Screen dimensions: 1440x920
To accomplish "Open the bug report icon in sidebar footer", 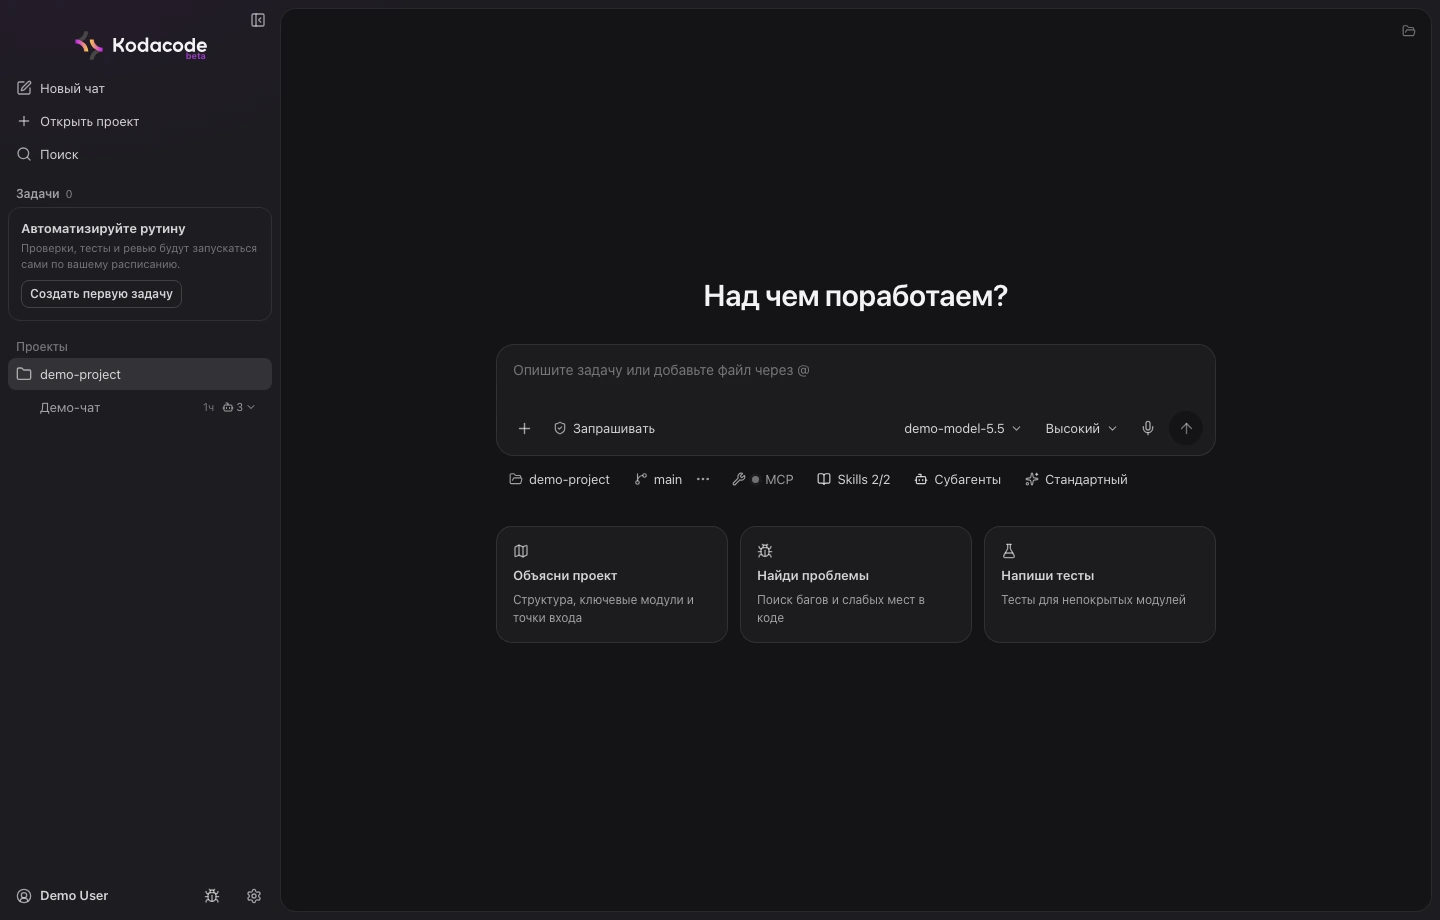I will tap(212, 896).
